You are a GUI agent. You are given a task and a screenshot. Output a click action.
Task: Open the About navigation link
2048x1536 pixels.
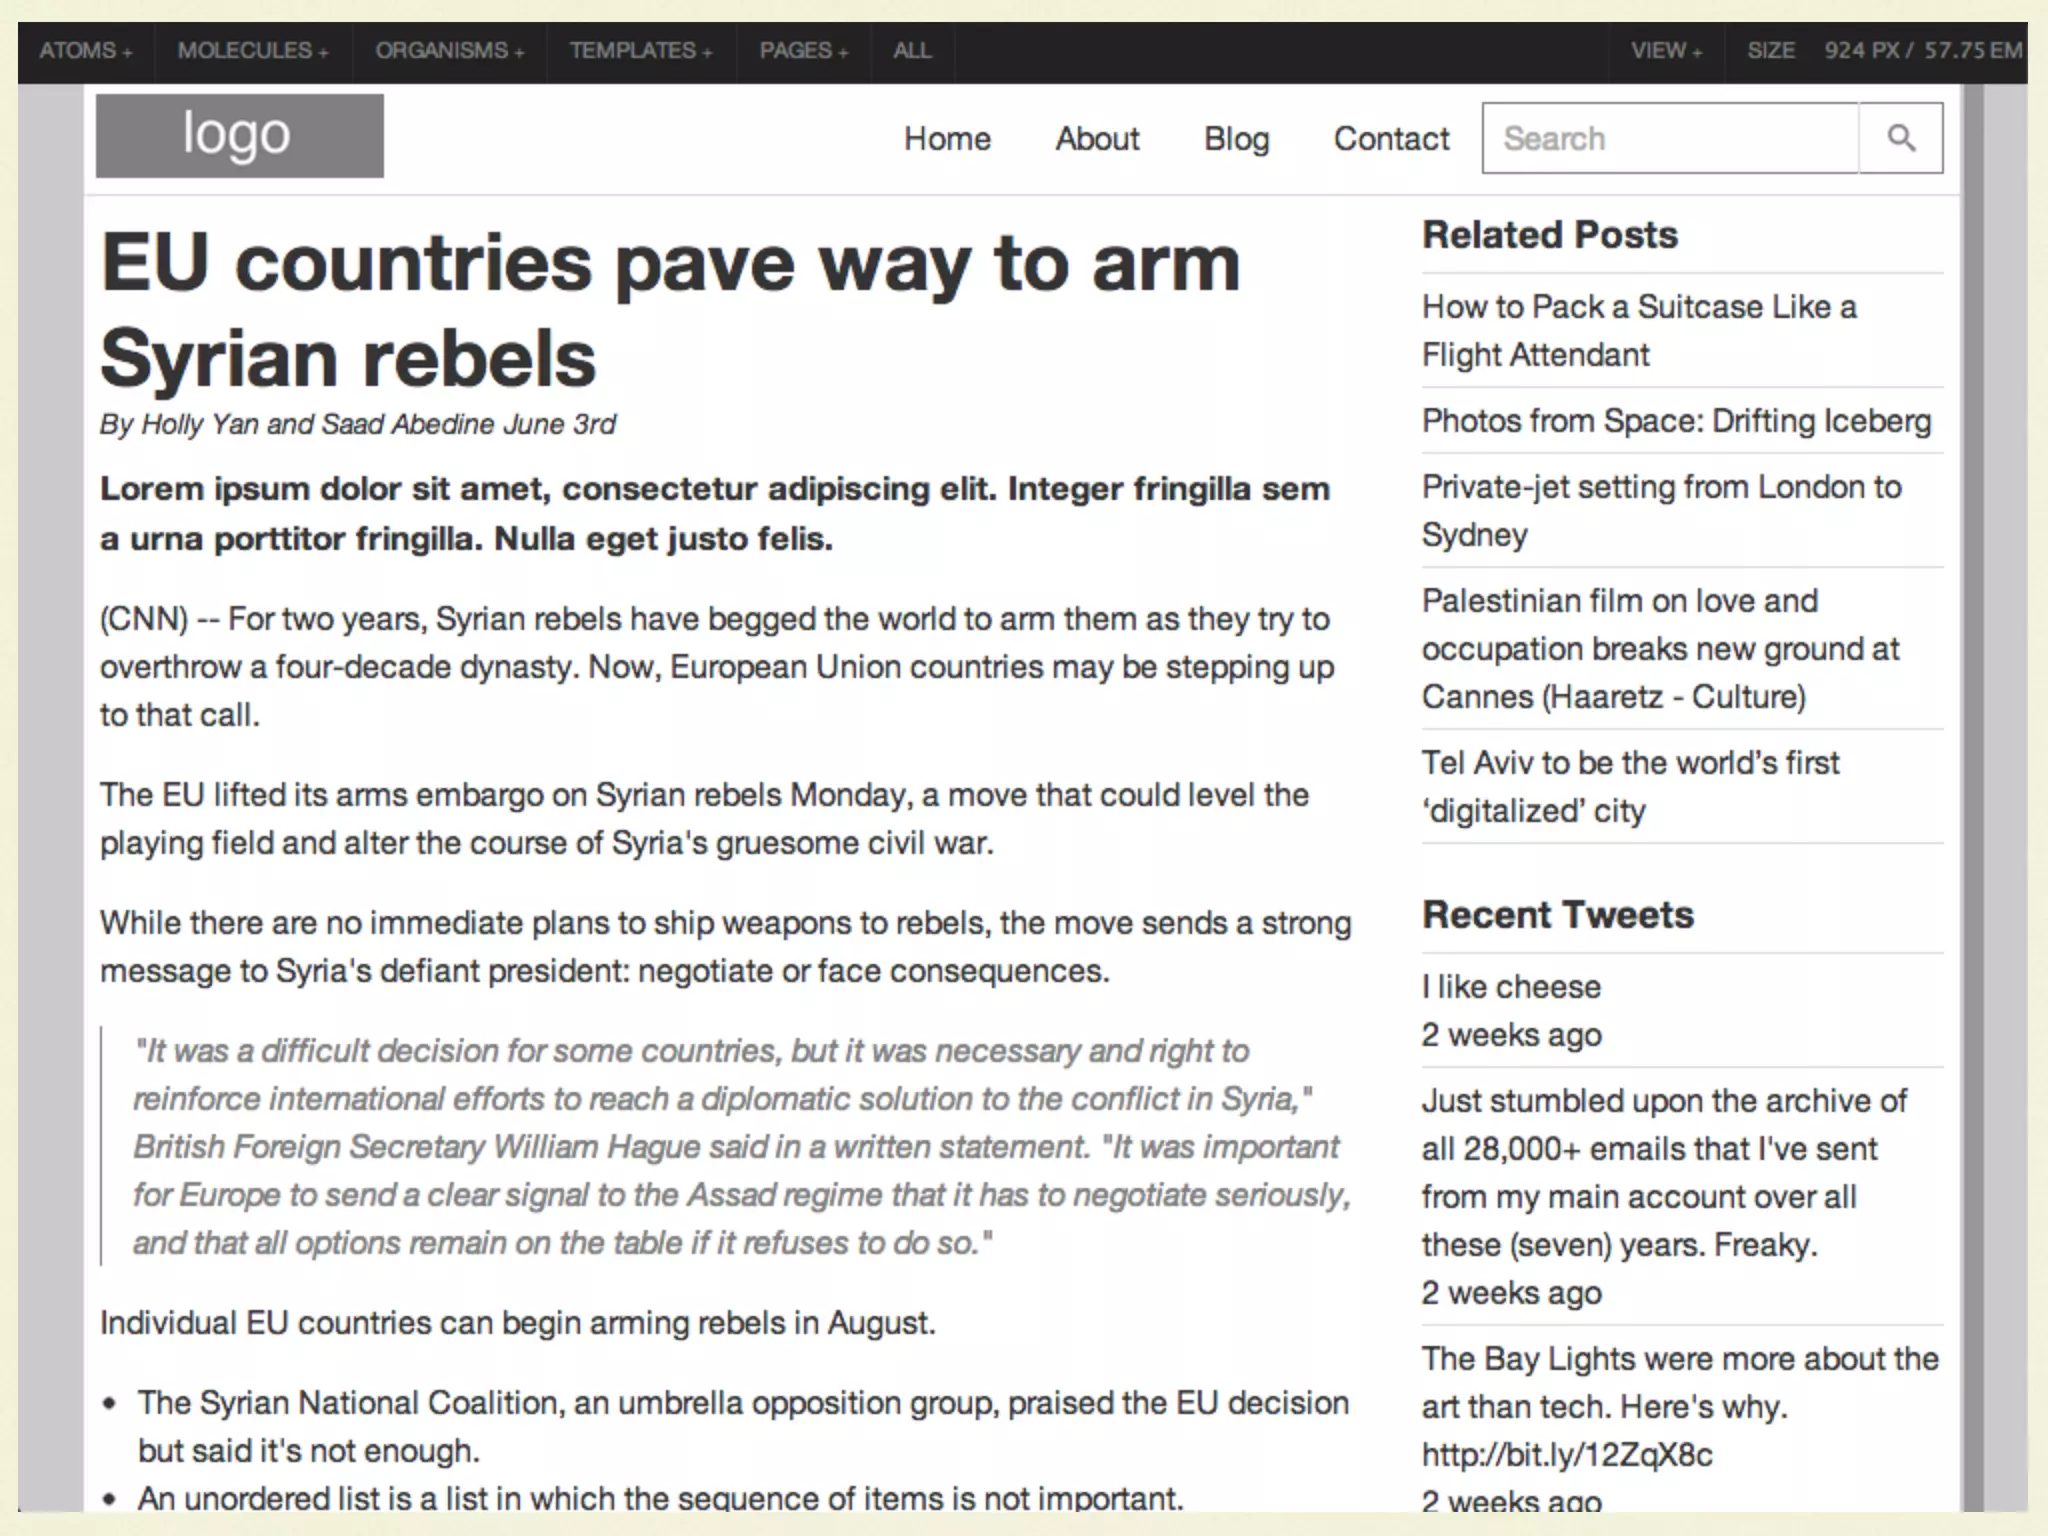click(1097, 139)
